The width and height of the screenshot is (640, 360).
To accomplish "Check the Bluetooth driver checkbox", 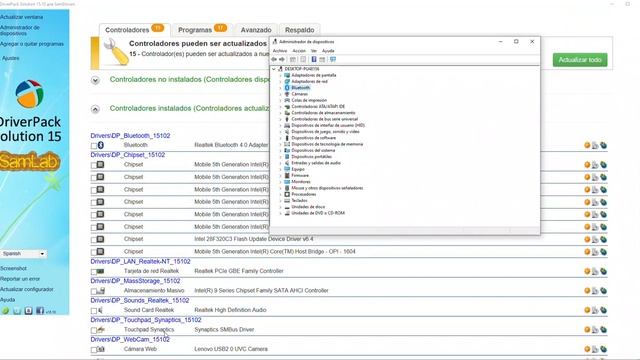I will click(94, 146).
